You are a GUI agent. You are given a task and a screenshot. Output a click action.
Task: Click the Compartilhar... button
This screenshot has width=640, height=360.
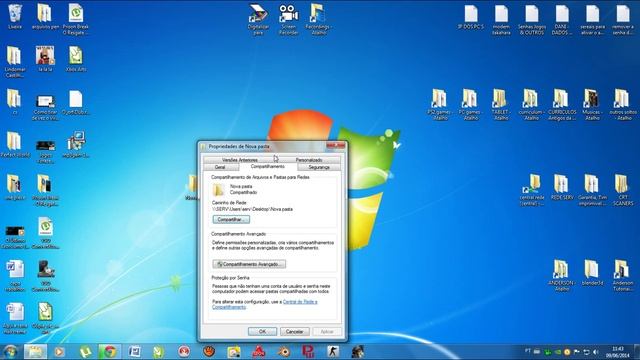point(231,220)
